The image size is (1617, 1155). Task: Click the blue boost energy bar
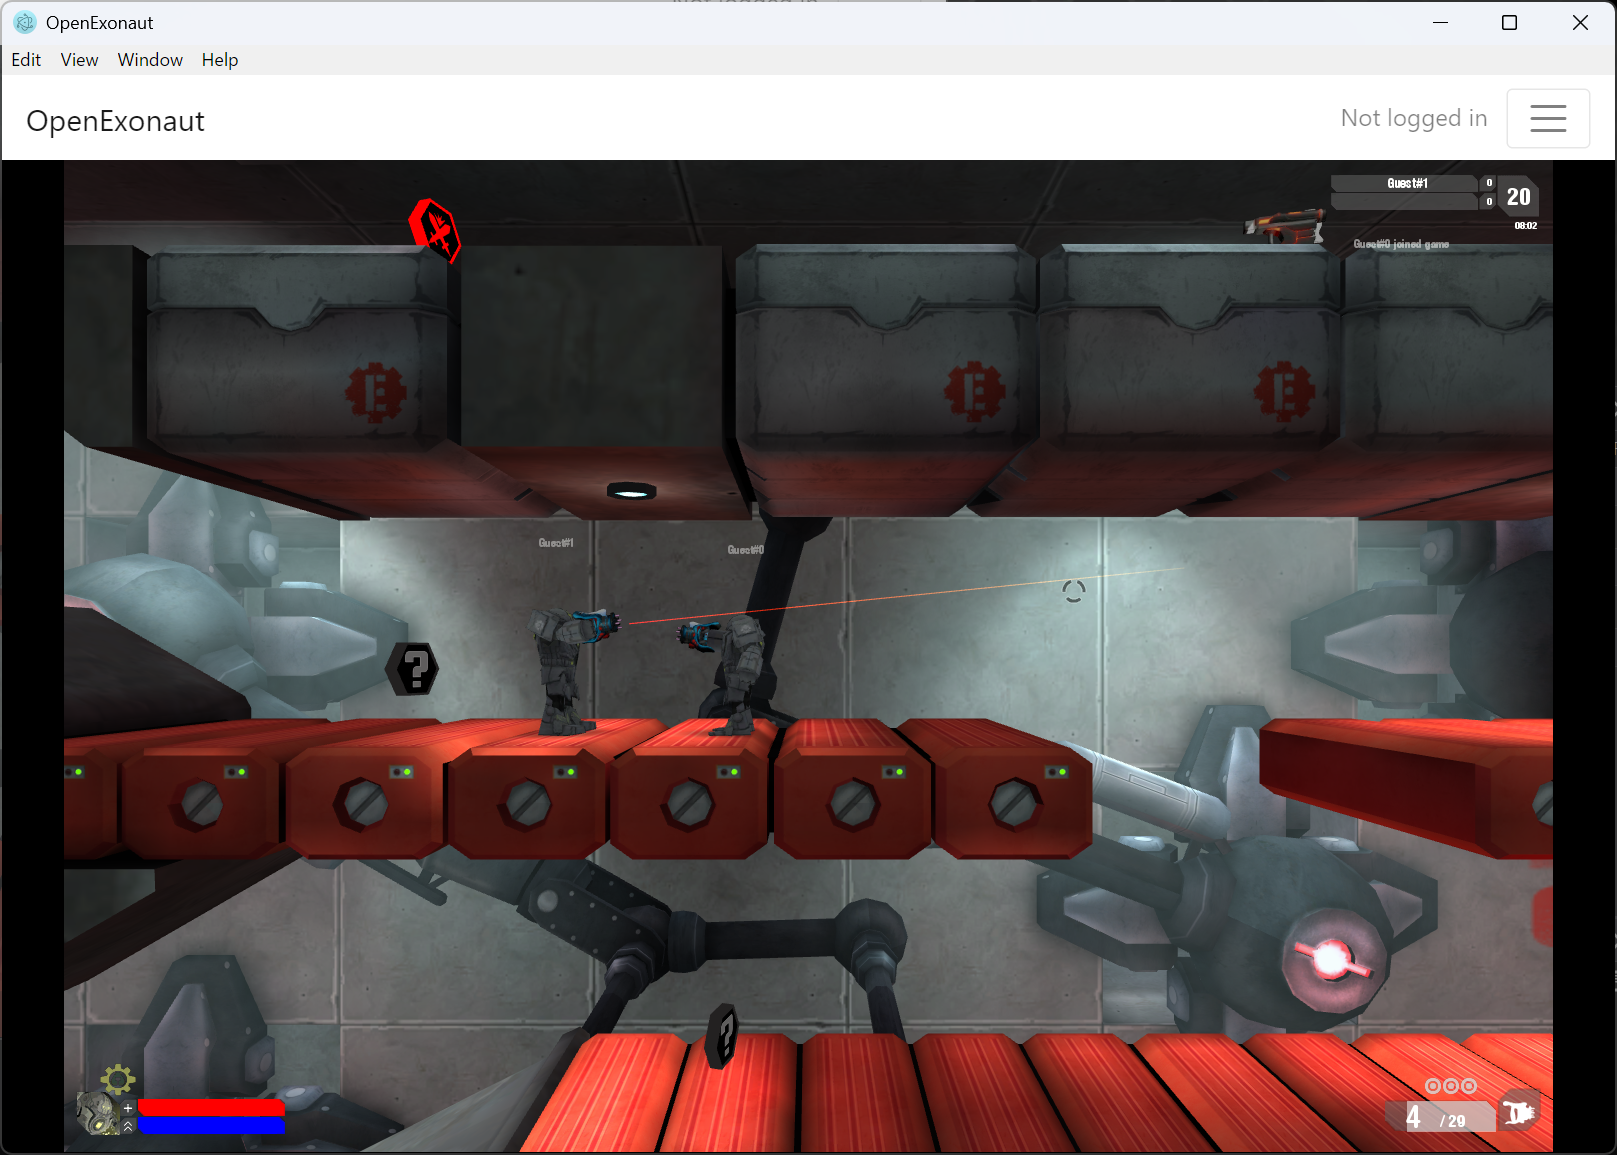(x=211, y=1126)
